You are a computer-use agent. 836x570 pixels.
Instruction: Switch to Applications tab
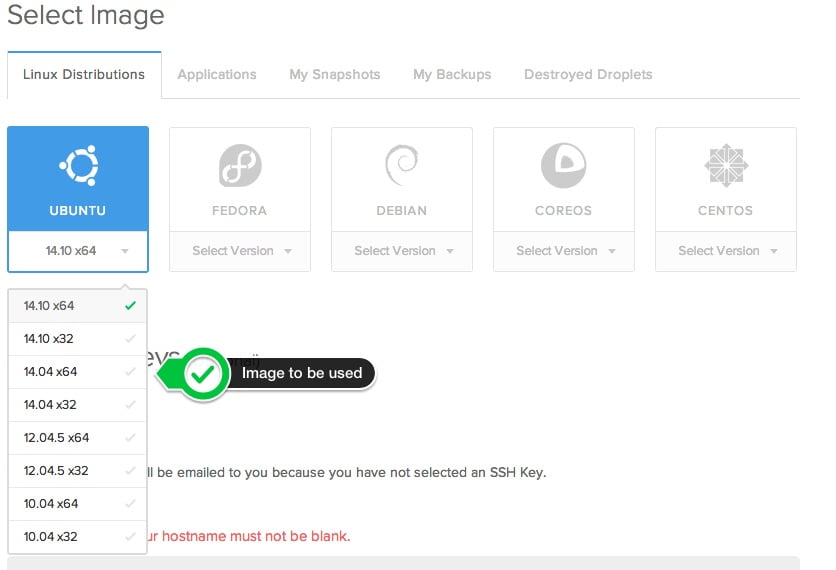click(217, 75)
